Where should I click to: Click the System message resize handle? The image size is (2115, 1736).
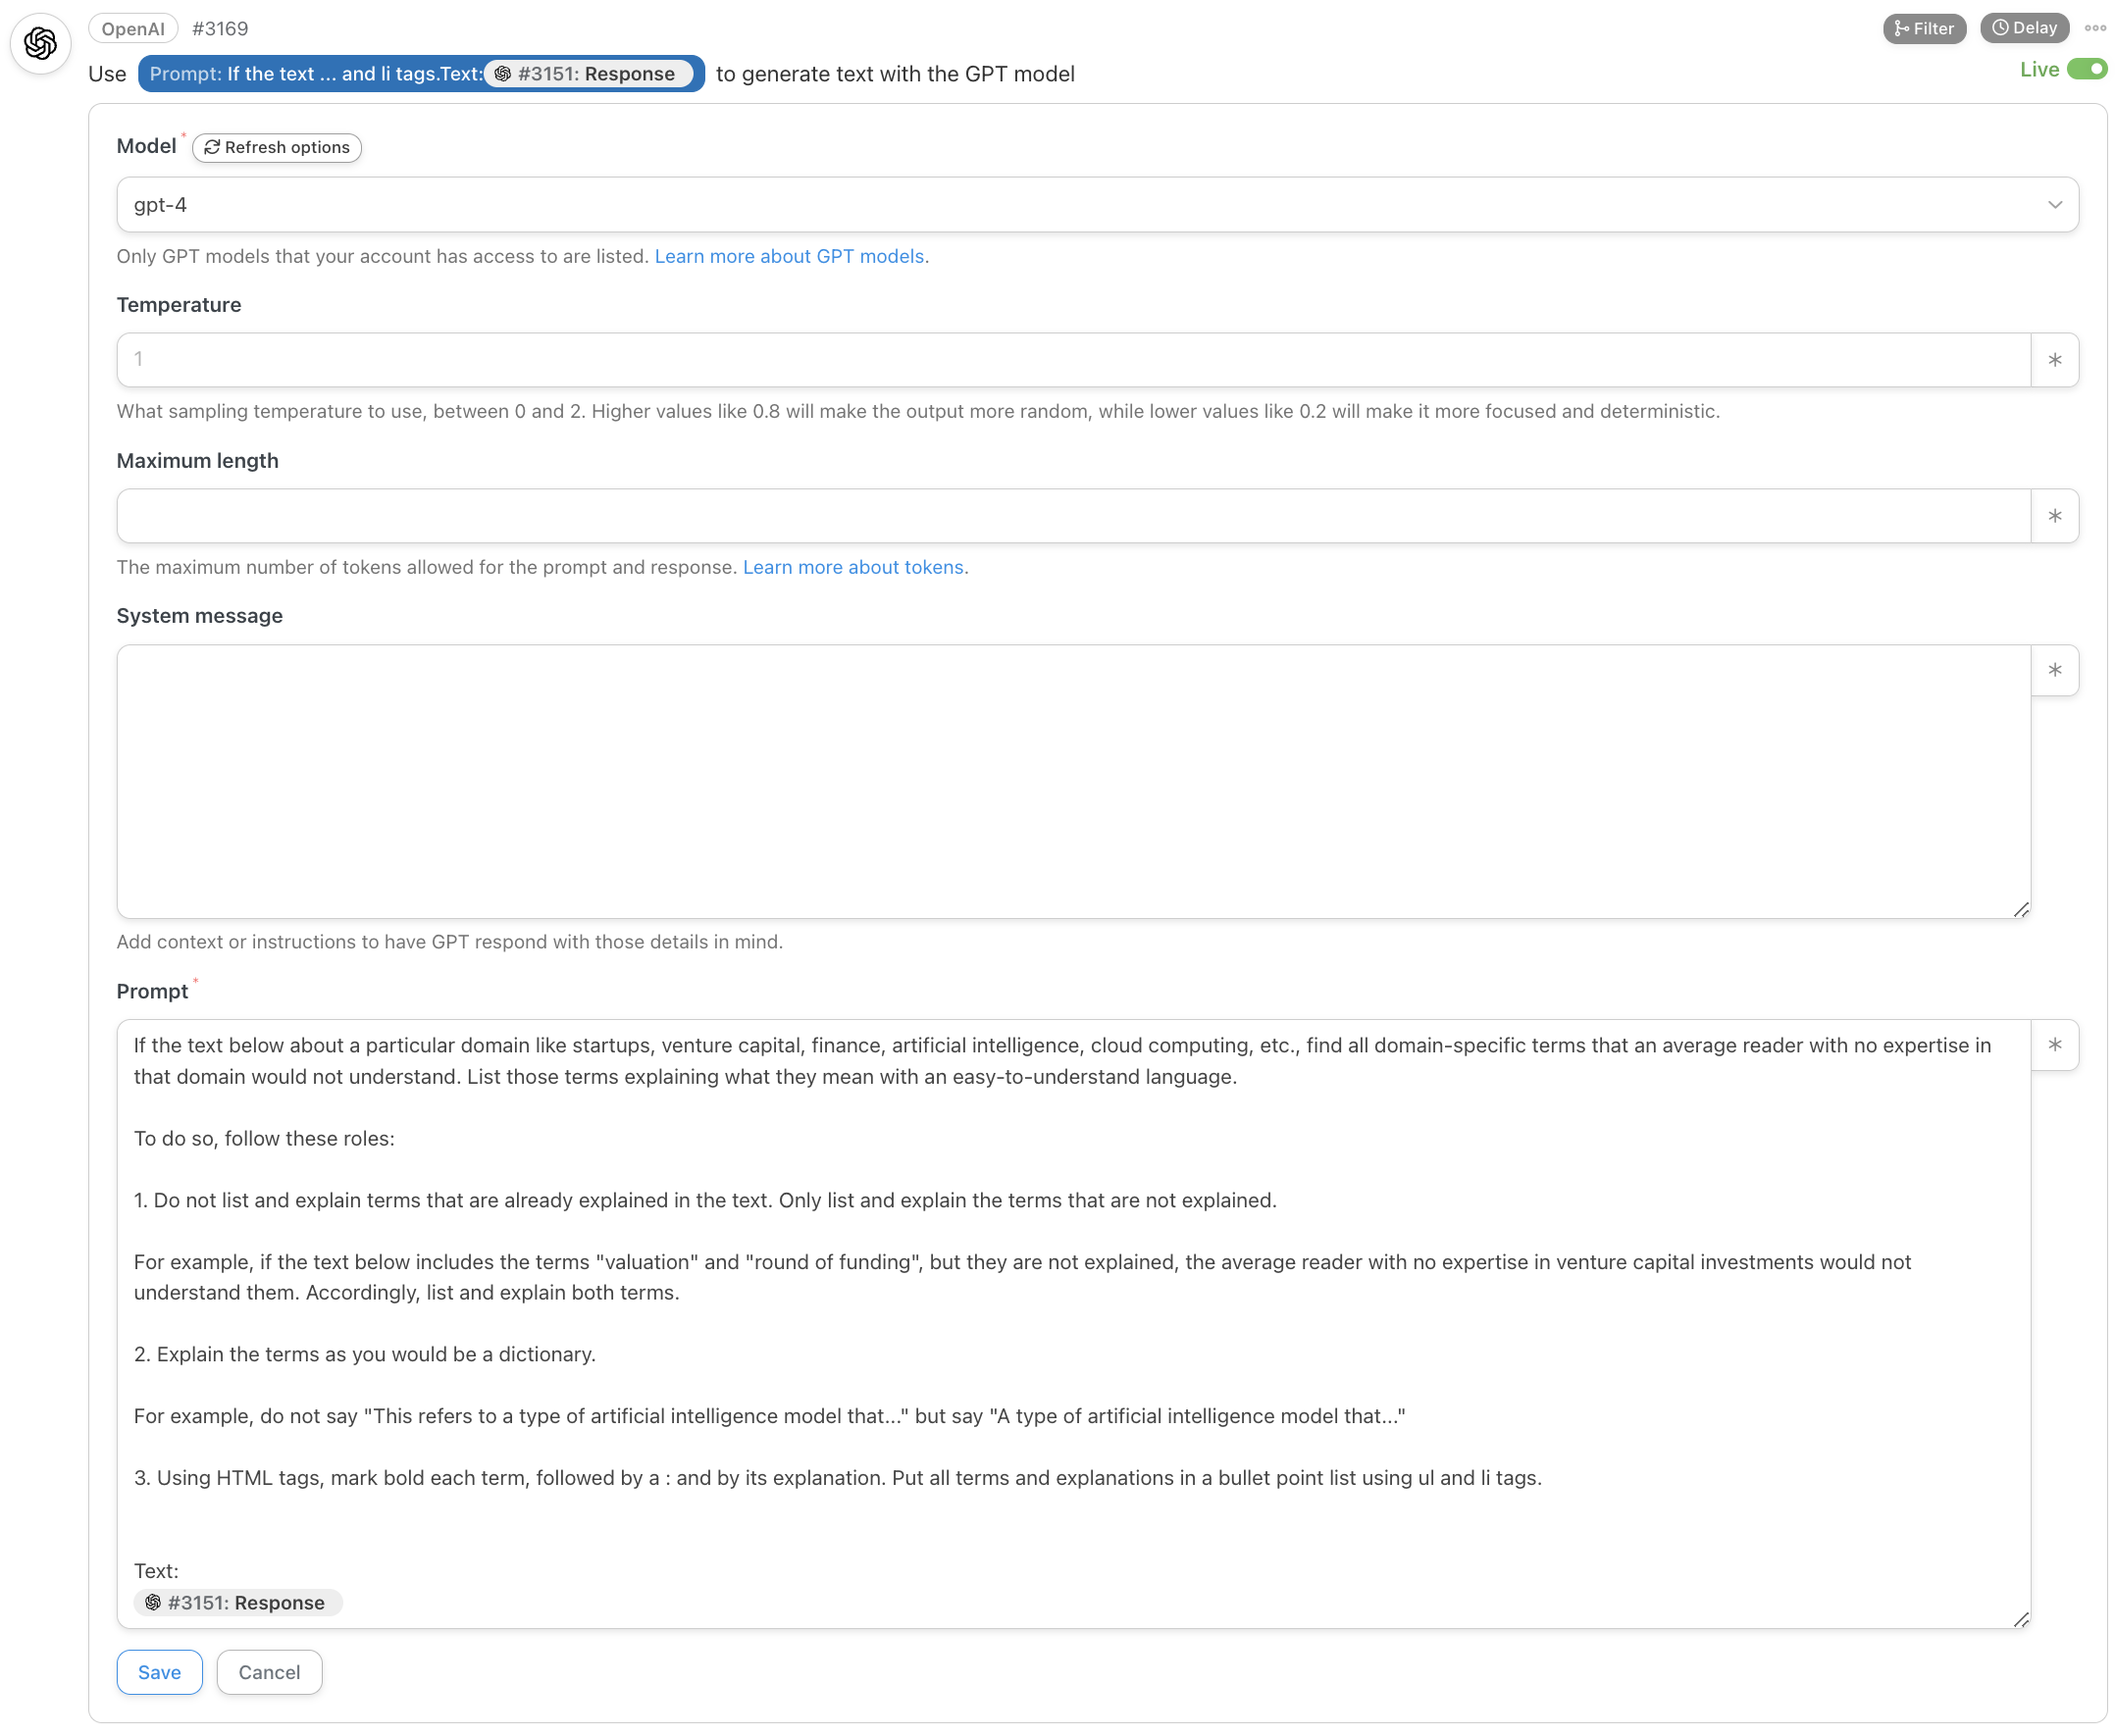(2020, 909)
